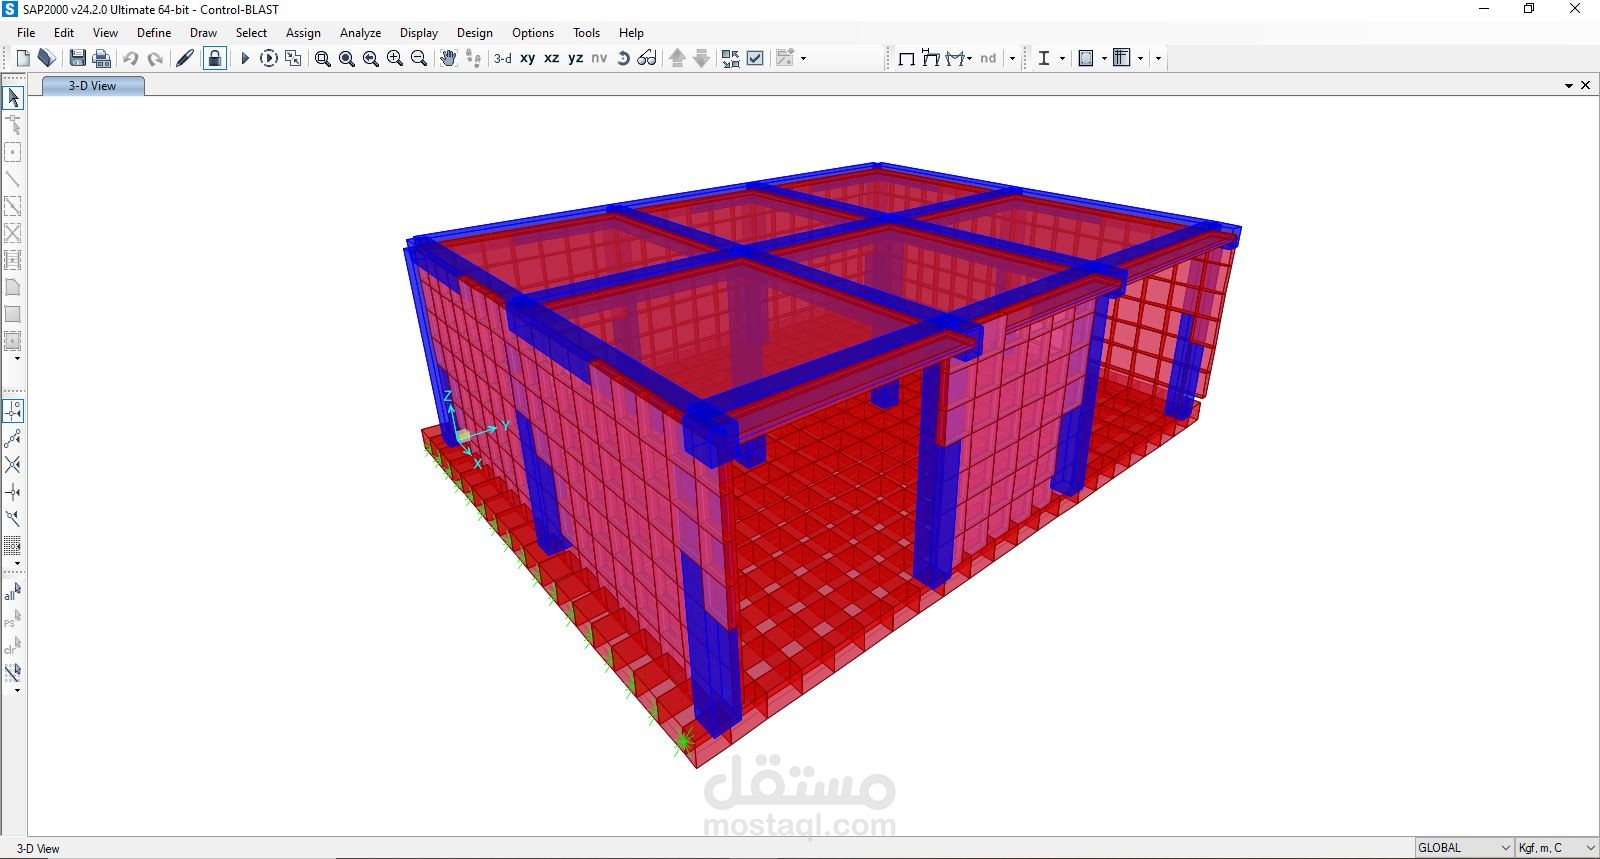
Task: Click the Open file icon
Action: point(46,58)
